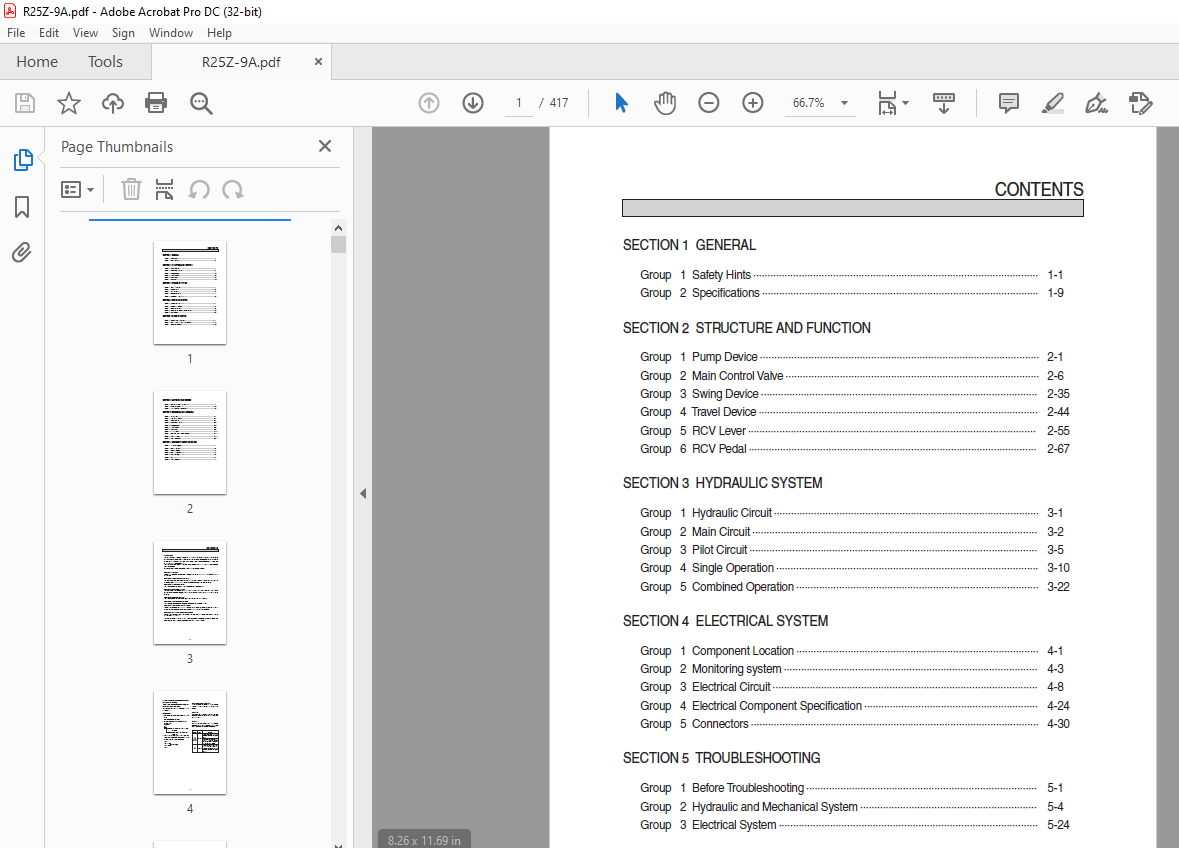Go to next page arrow
The width and height of the screenshot is (1179, 848).
[473, 103]
